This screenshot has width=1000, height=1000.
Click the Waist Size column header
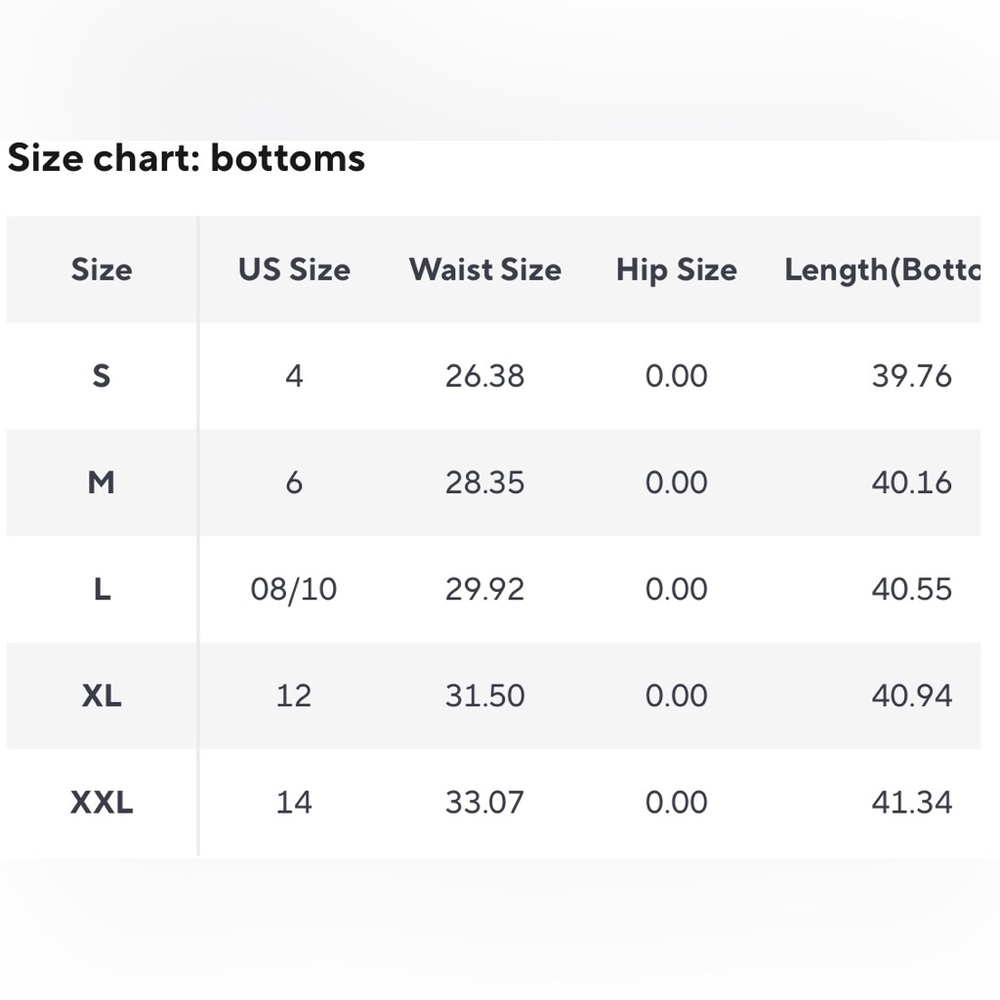click(485, 269)
